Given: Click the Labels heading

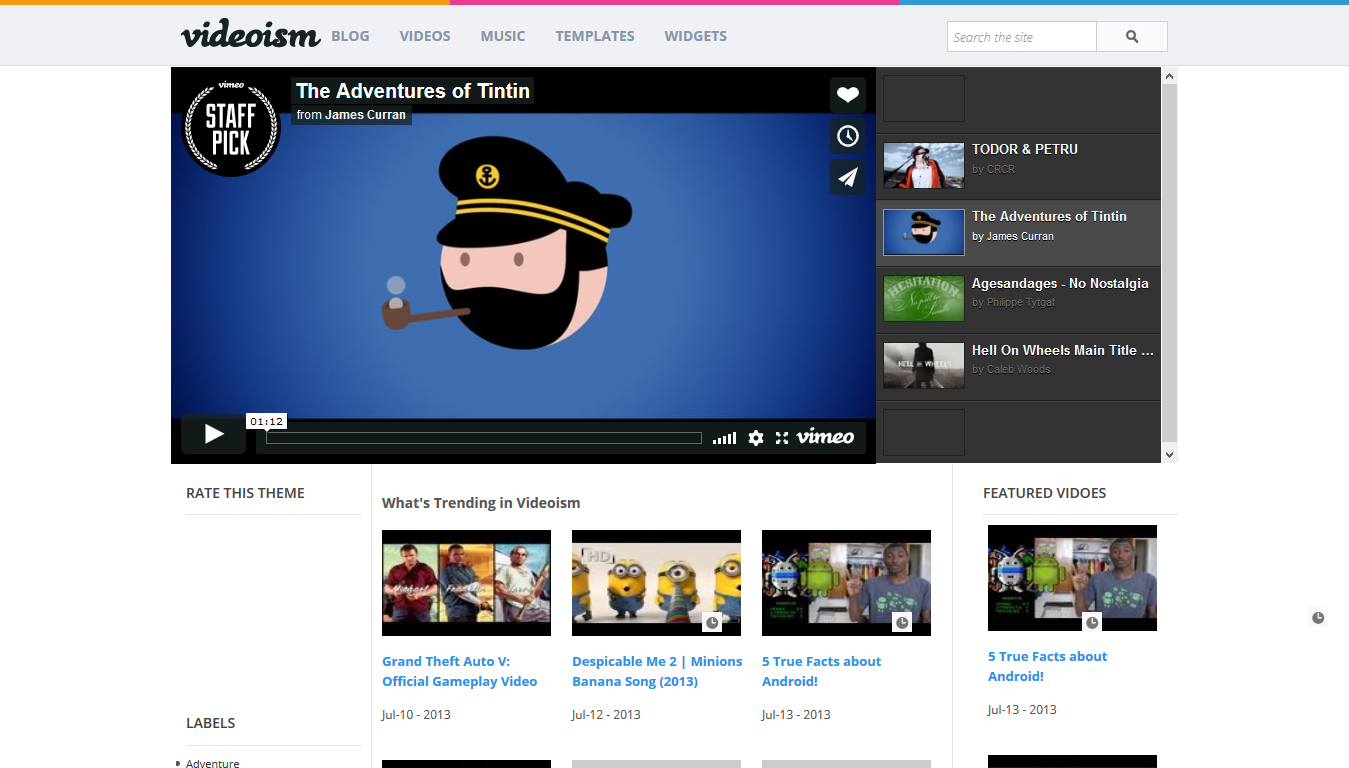Looking at the screenshot, I should pyautogui.click(x=211, y=723).
